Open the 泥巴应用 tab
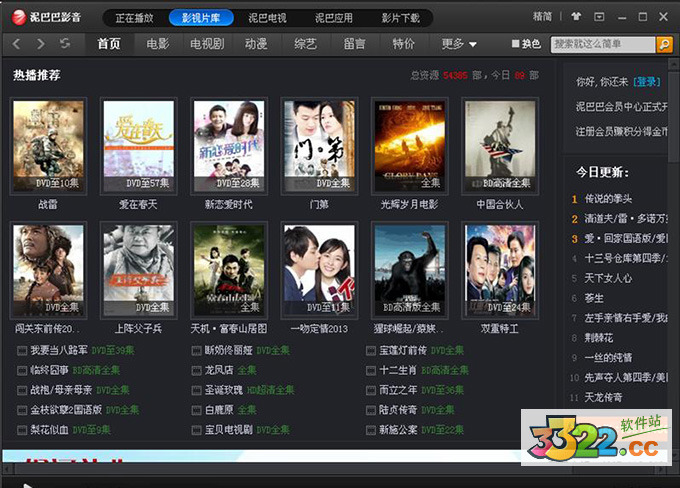This screenshot has height=488, width=680. [334, 18]
